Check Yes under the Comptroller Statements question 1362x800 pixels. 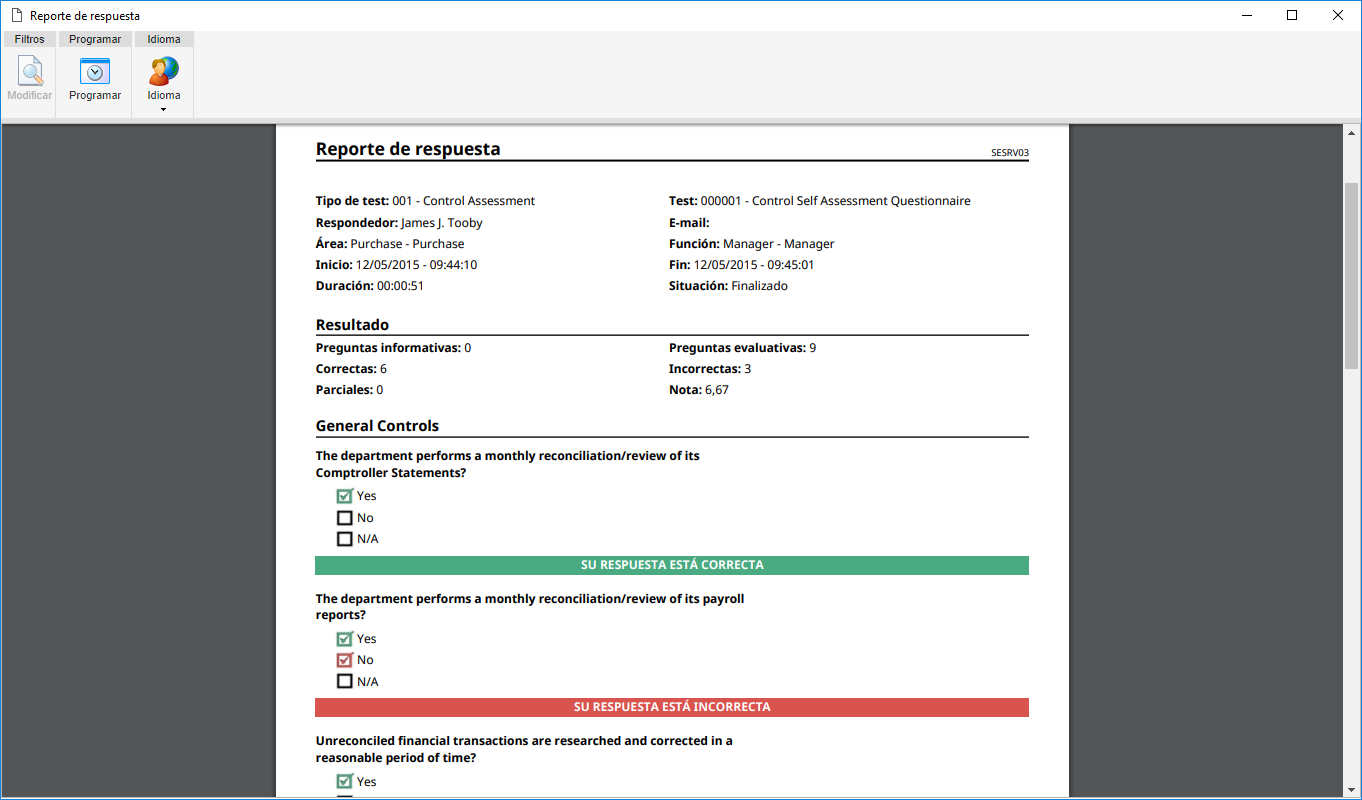[x=345, y=496]
